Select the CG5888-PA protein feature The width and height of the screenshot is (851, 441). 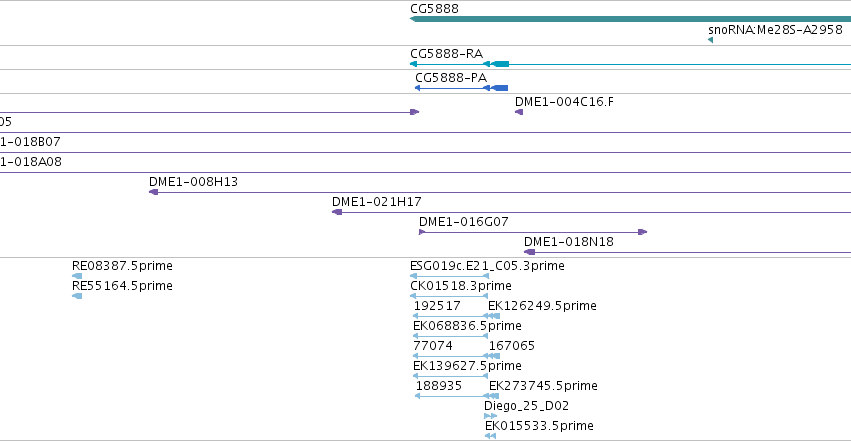click(461, 88)
